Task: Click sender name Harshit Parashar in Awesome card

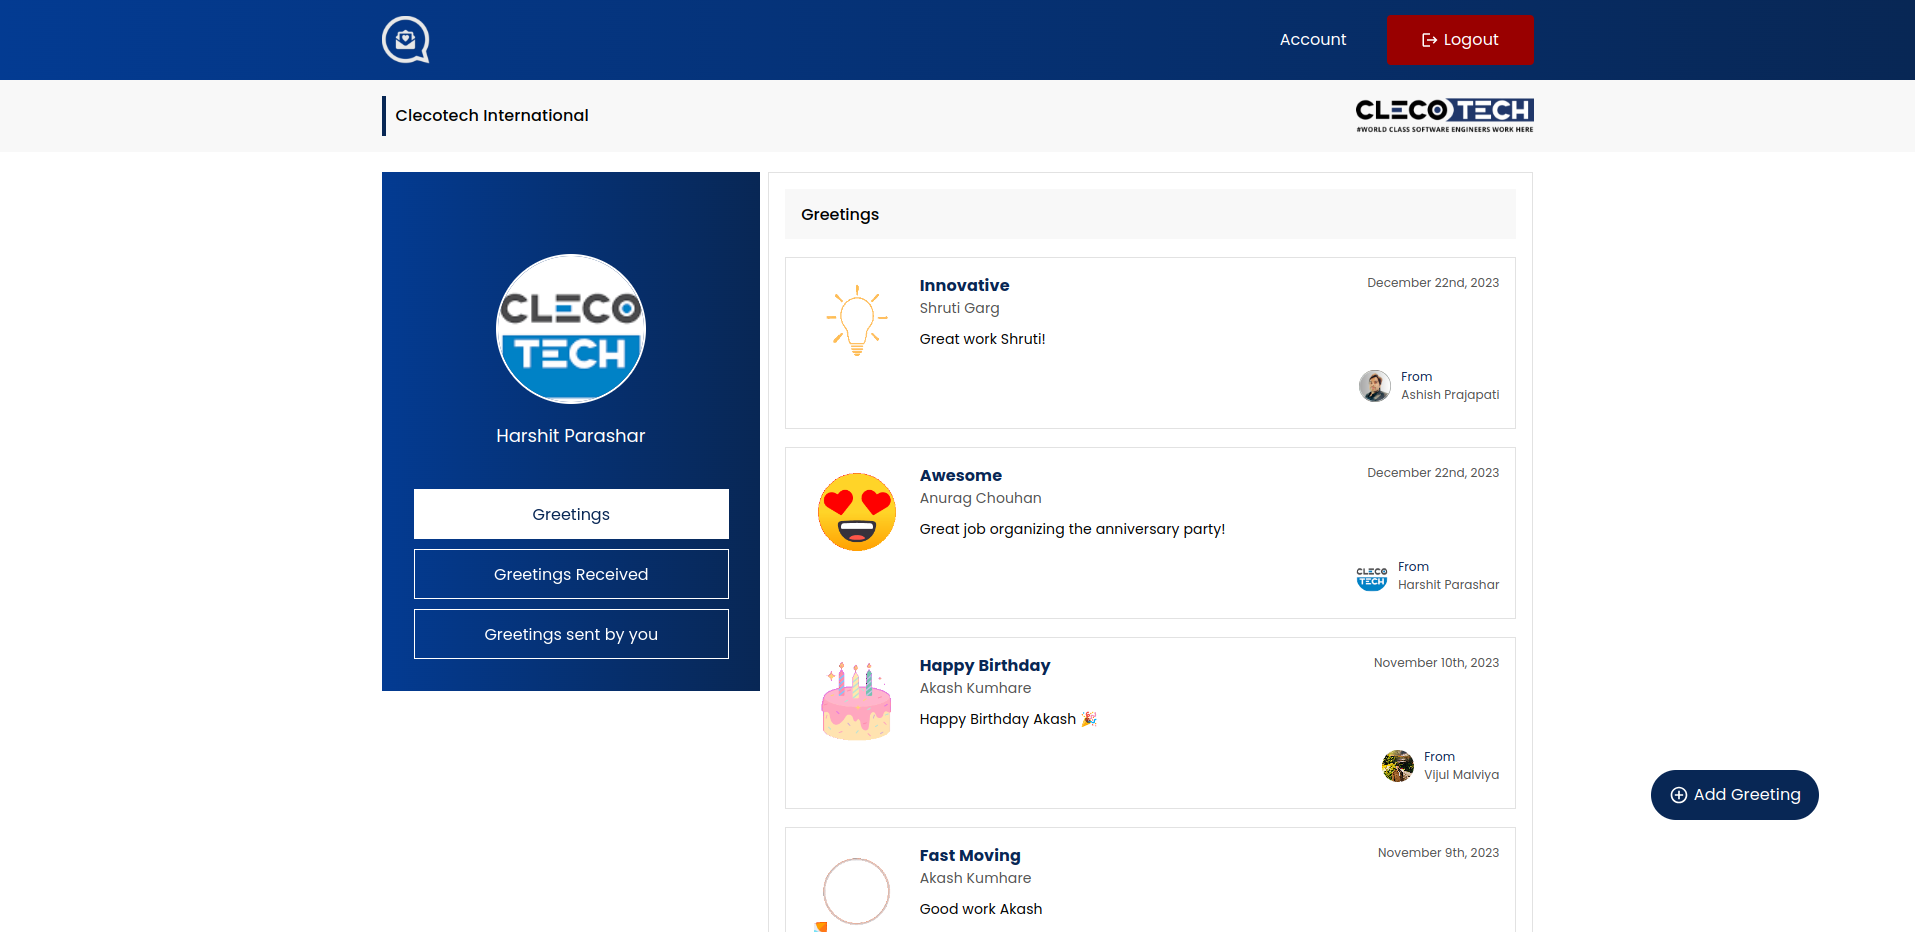Action: pyautogui.click(x=1448, y=585)
